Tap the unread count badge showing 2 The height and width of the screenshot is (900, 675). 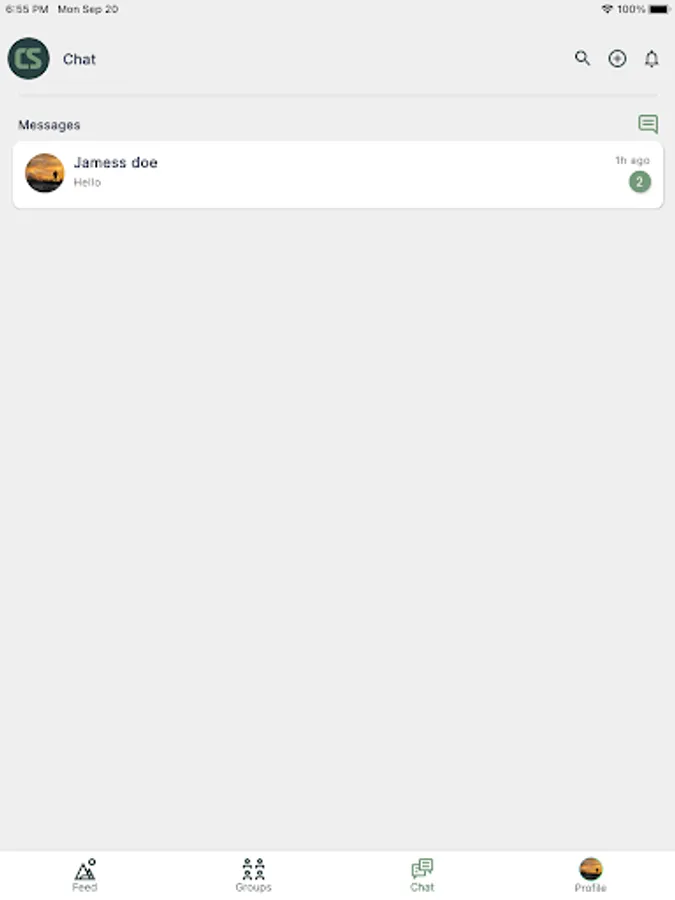pos(639,182)
